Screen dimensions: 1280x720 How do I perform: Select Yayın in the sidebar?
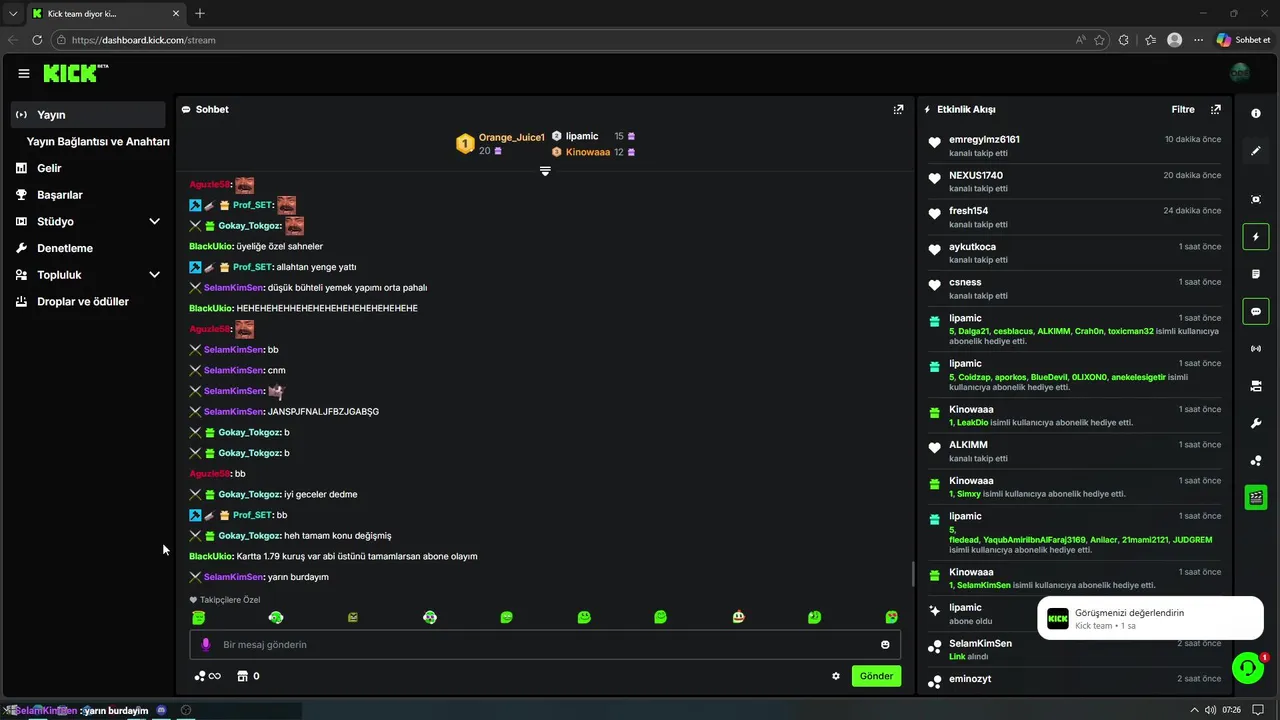pyautogui.click(x=88, y=114)
